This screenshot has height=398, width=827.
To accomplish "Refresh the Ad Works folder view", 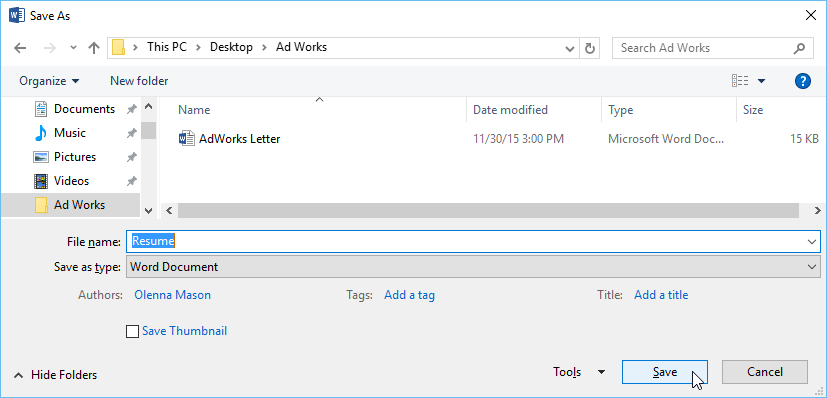I will pyautogui.click(x=590, y=48).
